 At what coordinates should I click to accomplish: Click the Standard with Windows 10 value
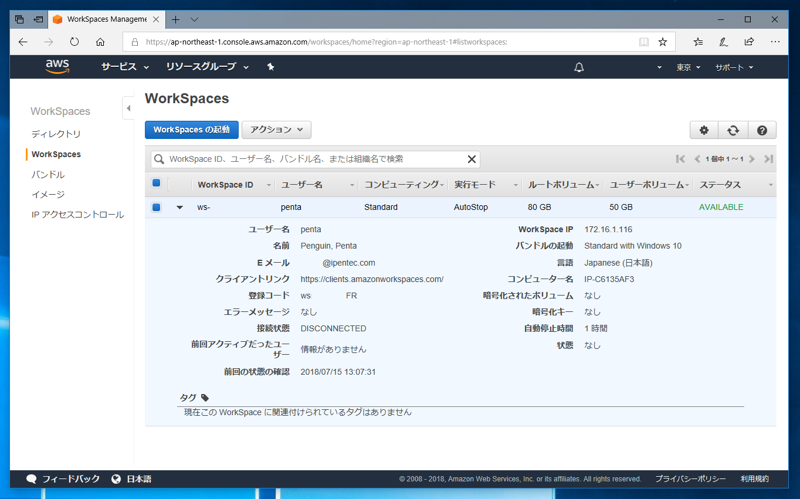pyautogui.click(x=633, y=246)
